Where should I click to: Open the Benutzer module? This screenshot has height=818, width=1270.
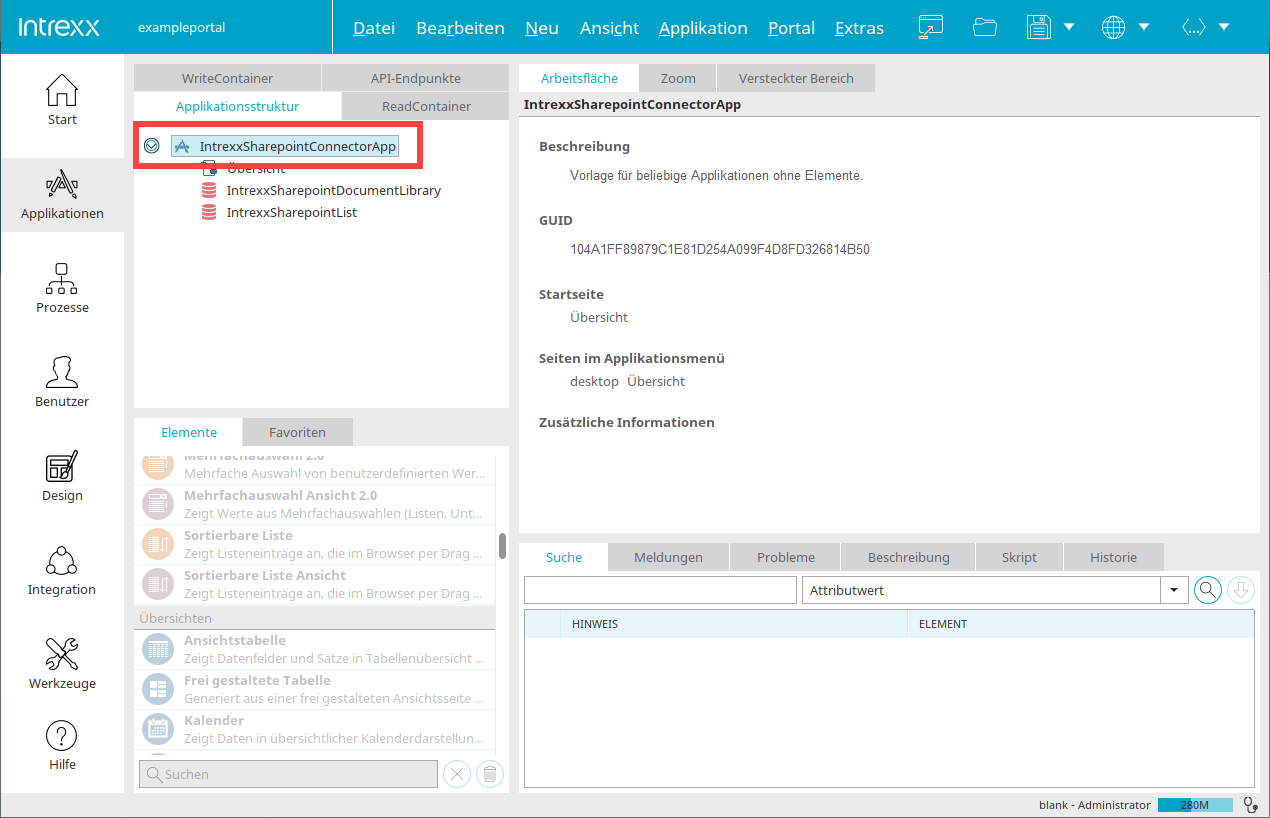point(62,382)
